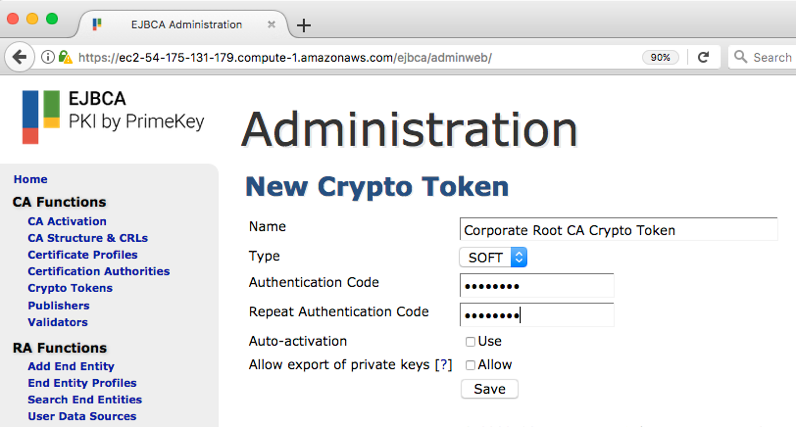Click the crypto token Name field
Viewport: 796px width, 427px height.
(618, 230)
